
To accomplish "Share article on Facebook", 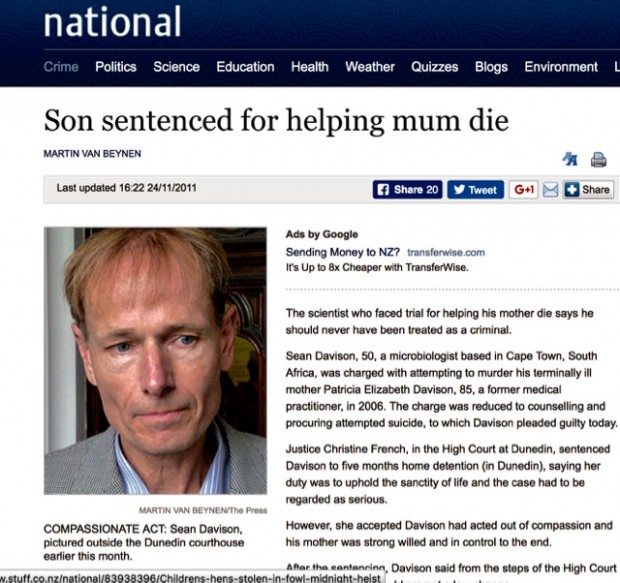I will [407, 189].
